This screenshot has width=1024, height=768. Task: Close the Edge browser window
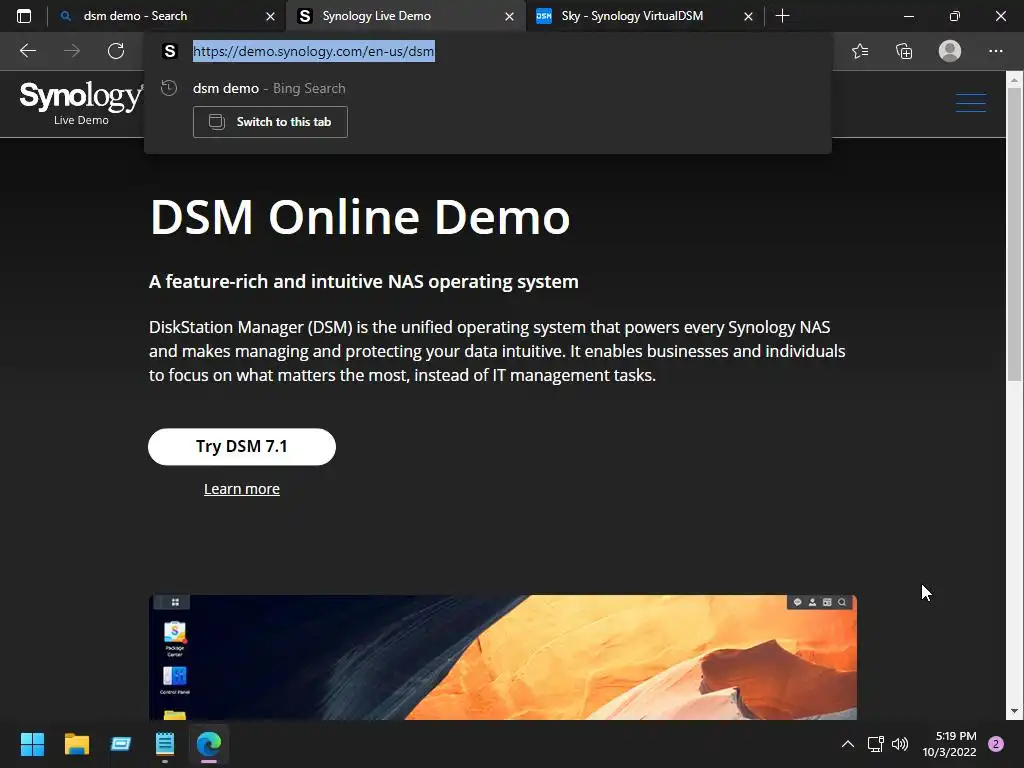(1000, 16)
